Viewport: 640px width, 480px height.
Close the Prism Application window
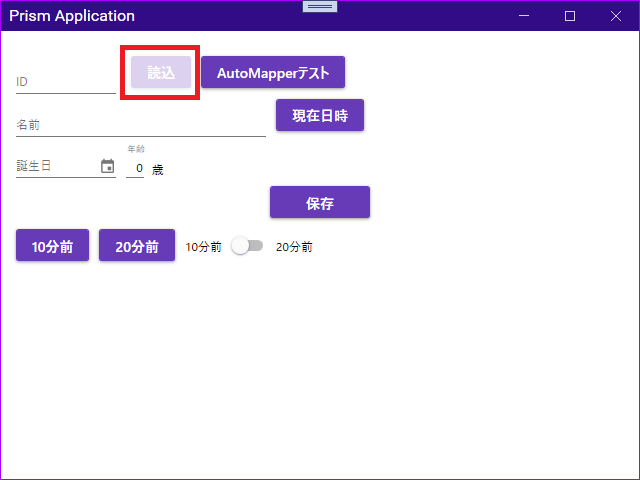(x=616, y=16)
